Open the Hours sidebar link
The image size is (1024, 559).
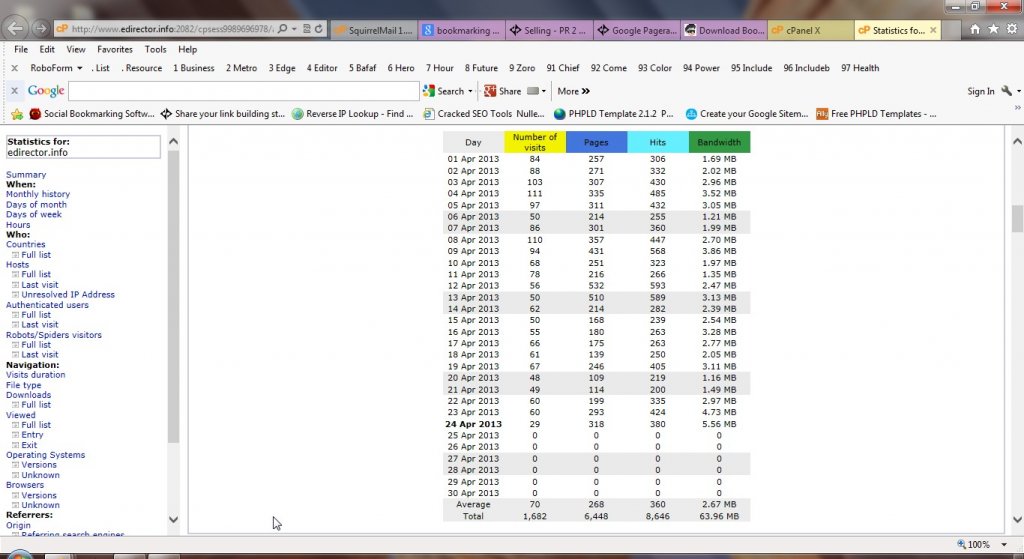(18, 225)
